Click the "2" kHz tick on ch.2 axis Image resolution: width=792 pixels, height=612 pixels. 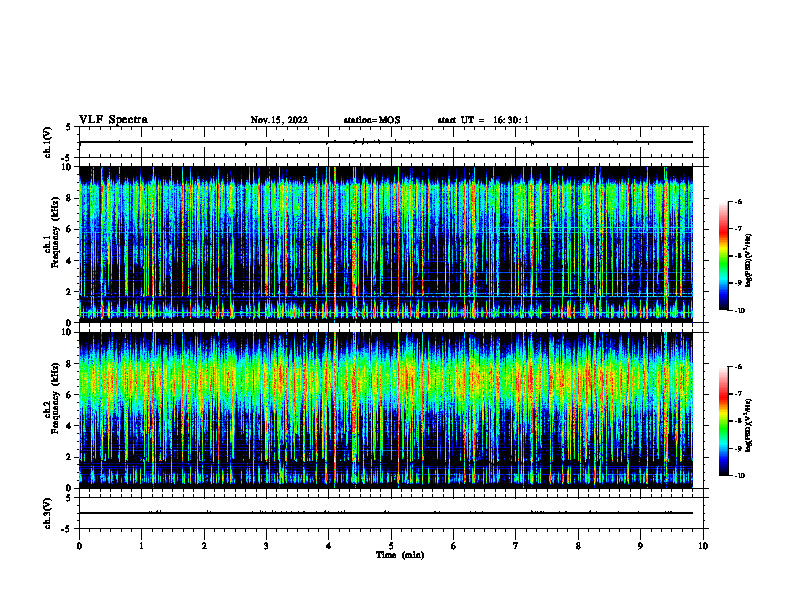[x=69, y=457]
